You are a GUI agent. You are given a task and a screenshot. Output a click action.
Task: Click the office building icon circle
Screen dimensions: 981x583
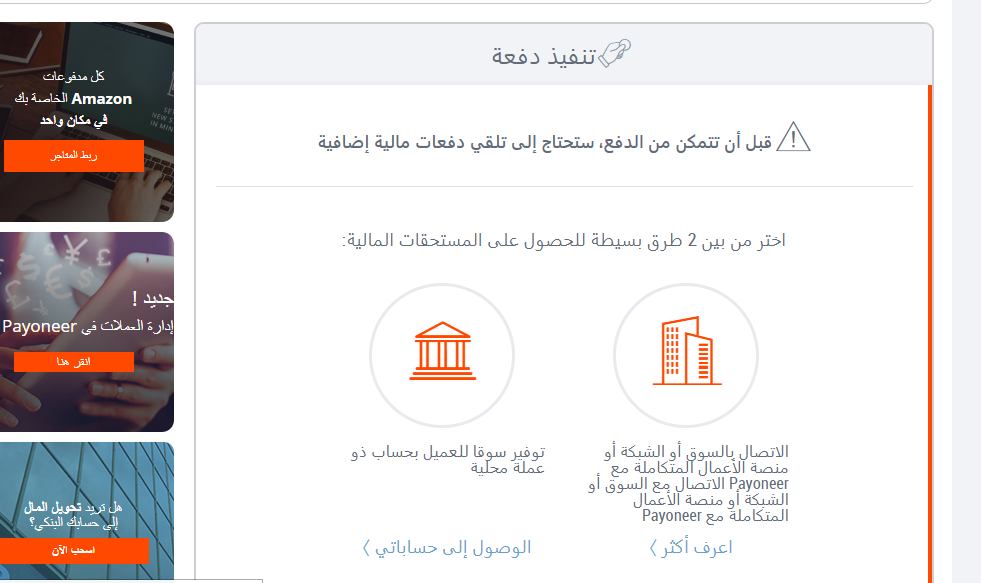pos(686,355)
